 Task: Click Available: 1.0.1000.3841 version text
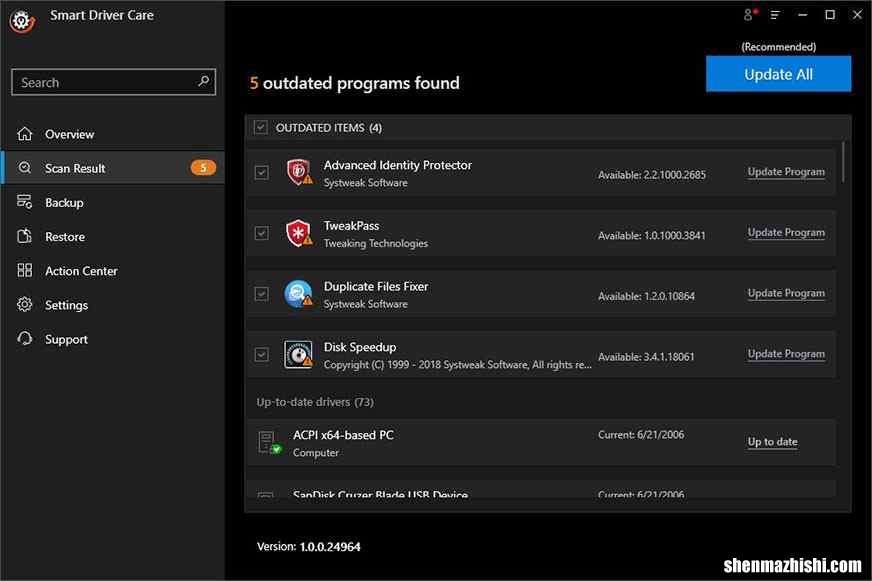point(651,235)
